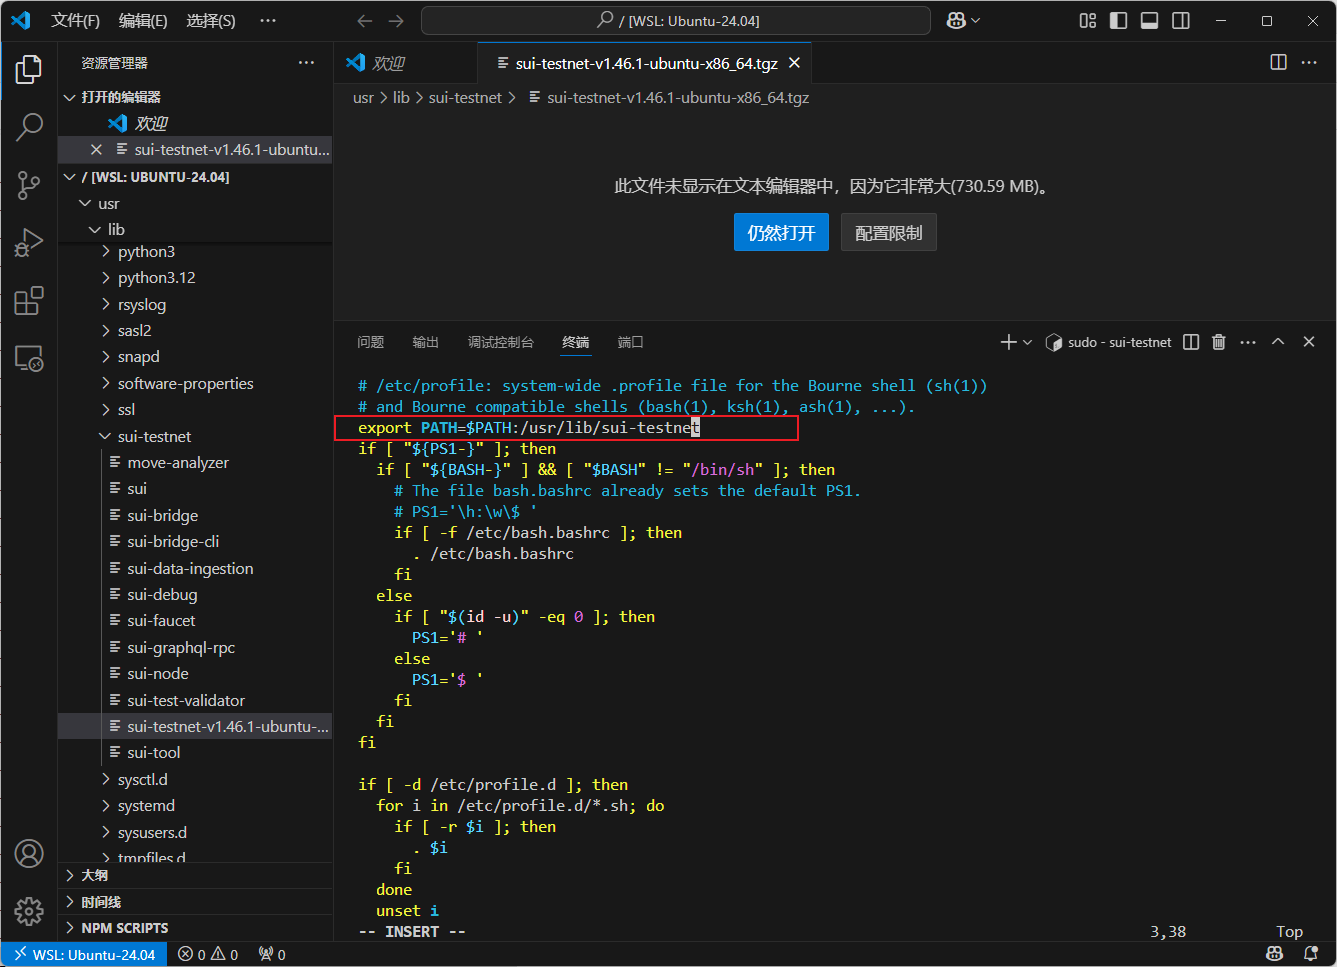Click the forwarded ports status item
Viewport: 1337px width, 967px height.
272,955
